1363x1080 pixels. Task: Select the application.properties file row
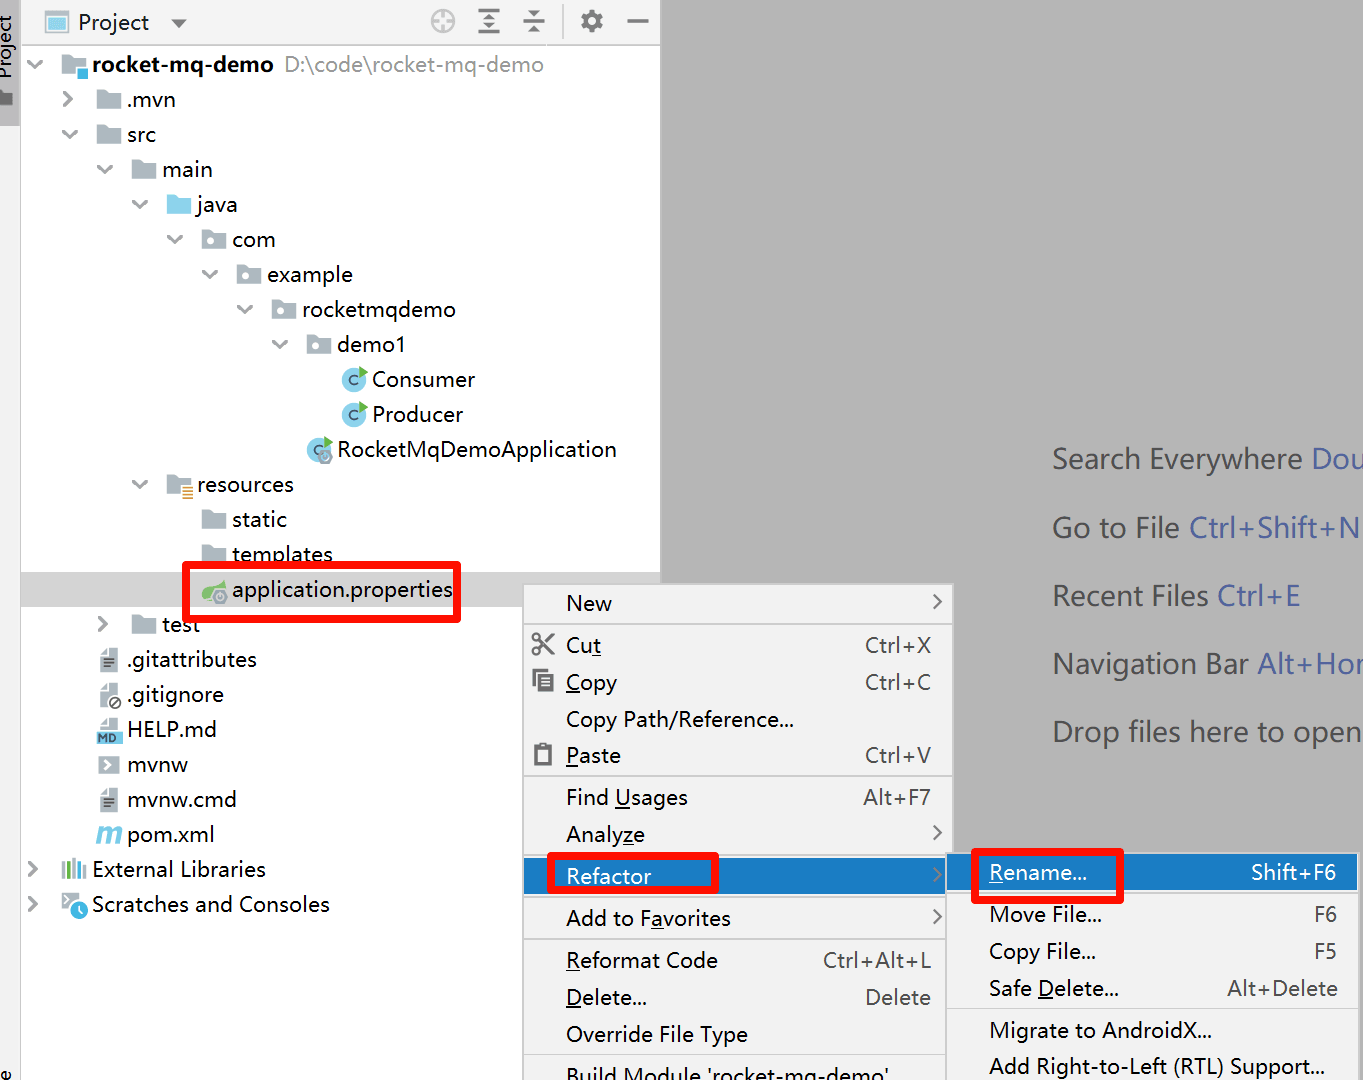pos(340,590)
